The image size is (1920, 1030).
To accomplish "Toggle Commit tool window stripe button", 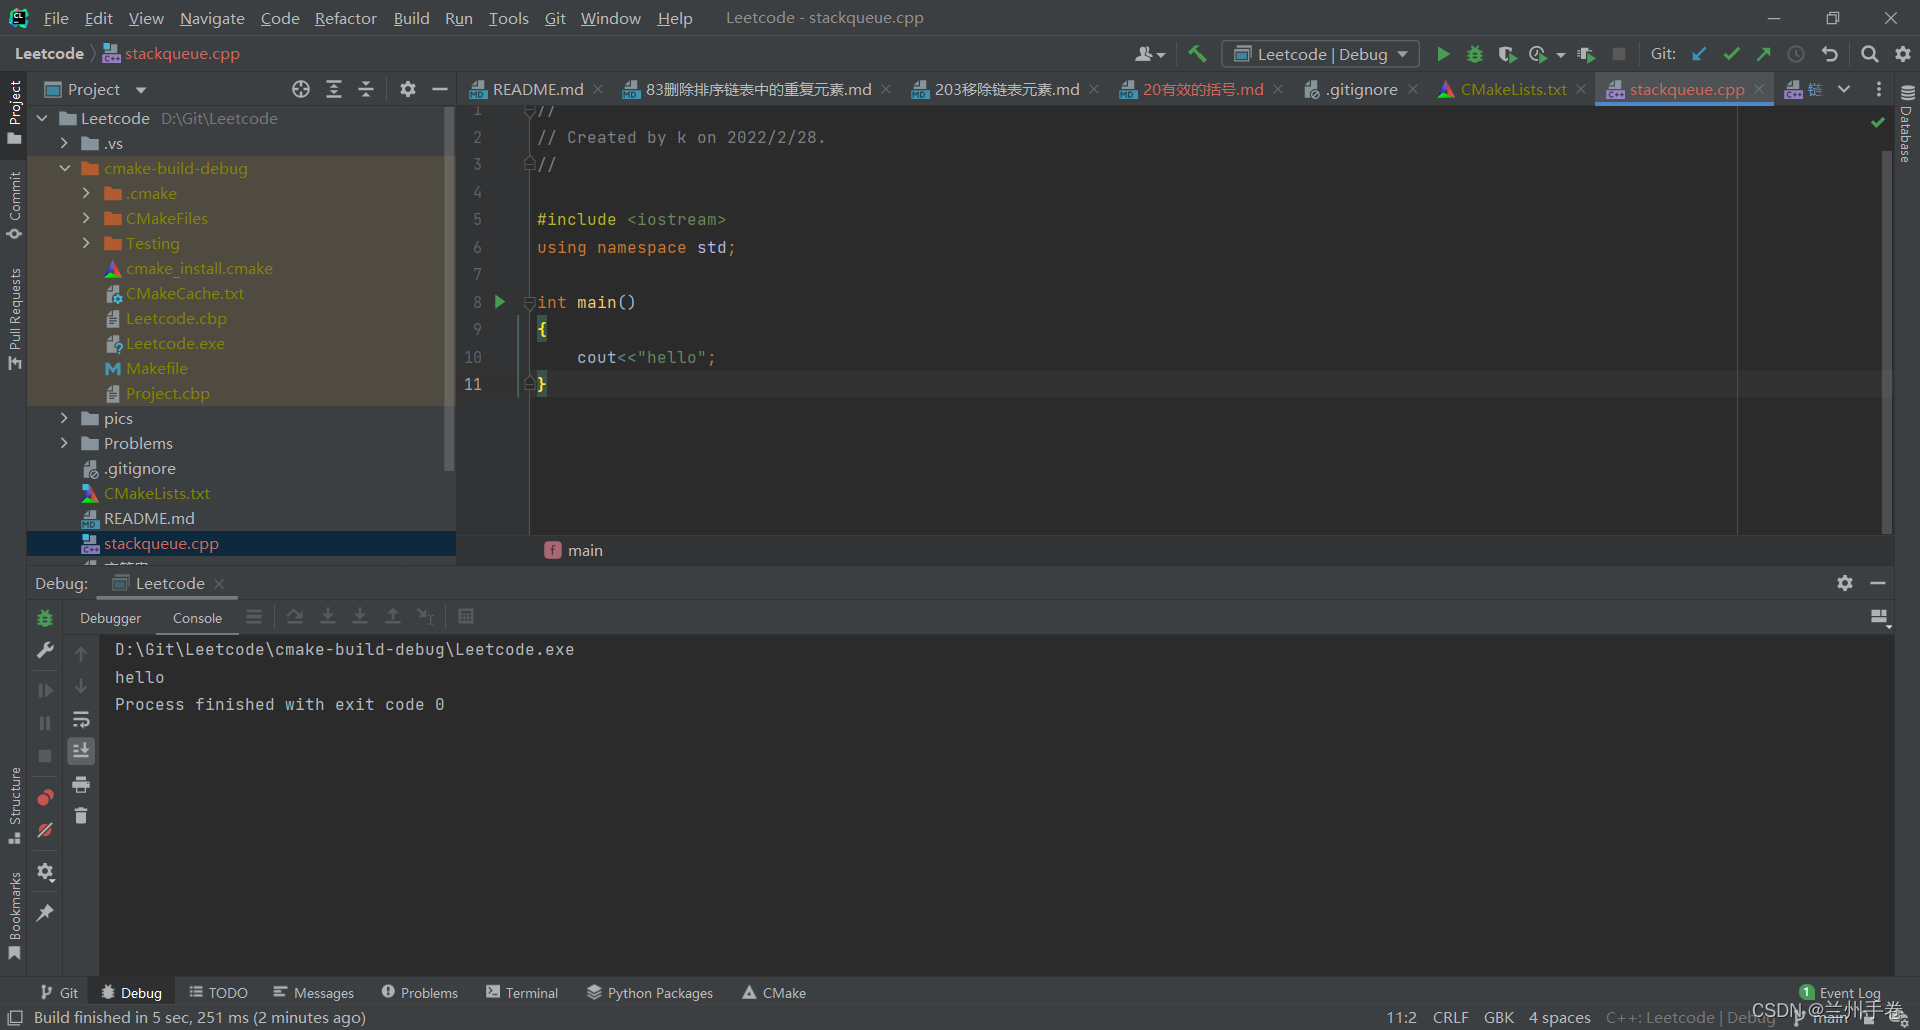I will pyautogui.click(x=14, y=204).
